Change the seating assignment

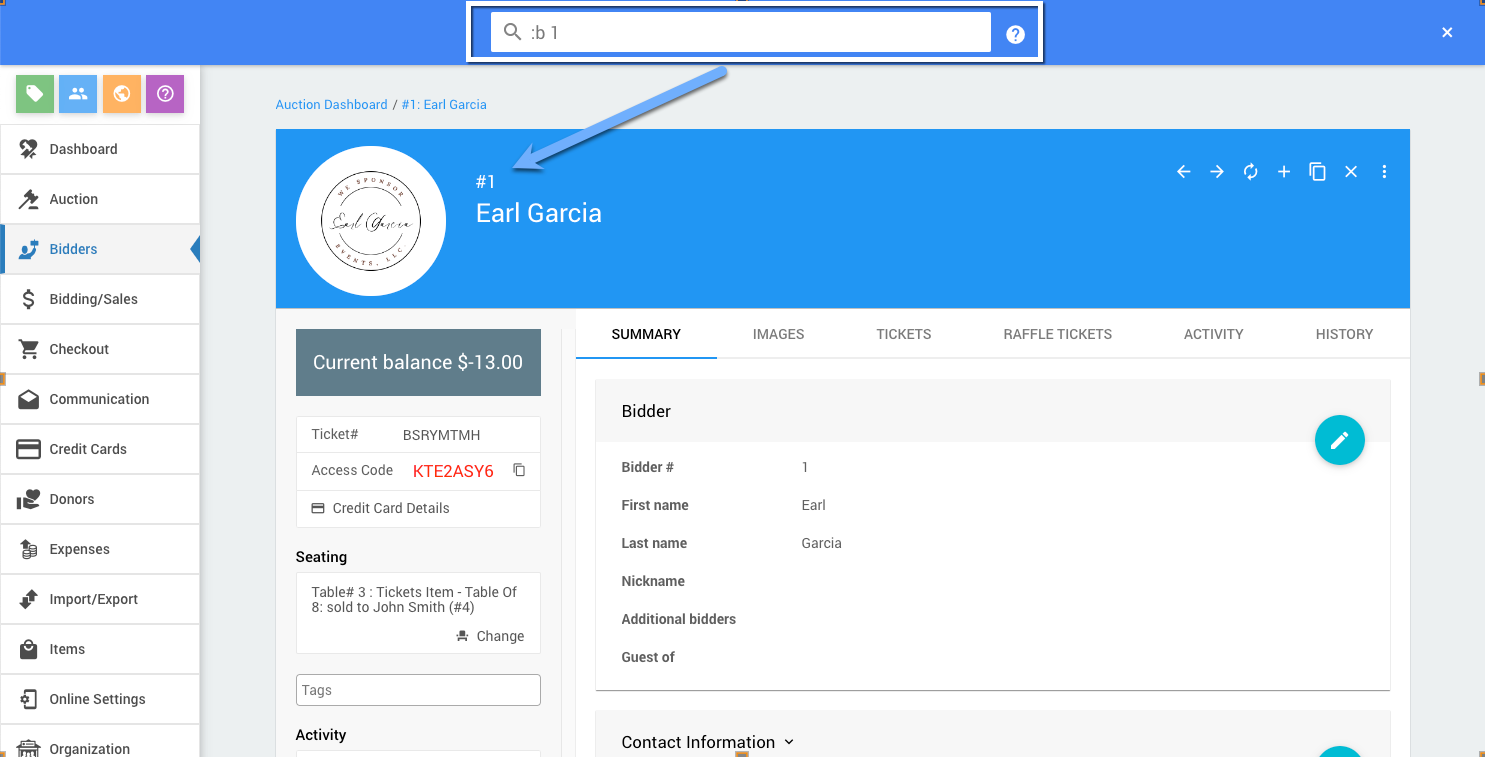490,636
